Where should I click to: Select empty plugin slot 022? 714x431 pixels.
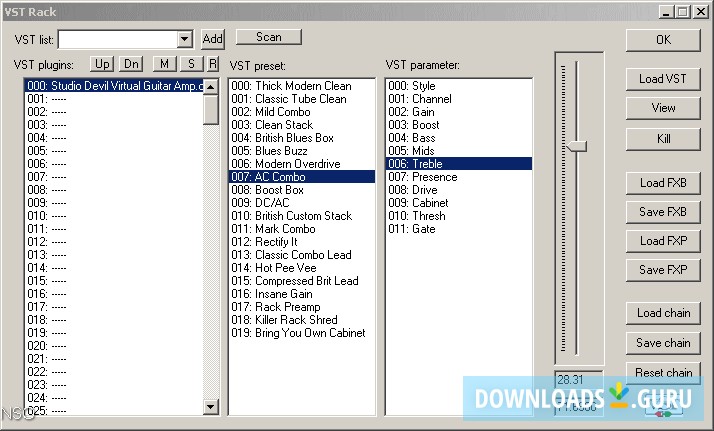[114, 372]
